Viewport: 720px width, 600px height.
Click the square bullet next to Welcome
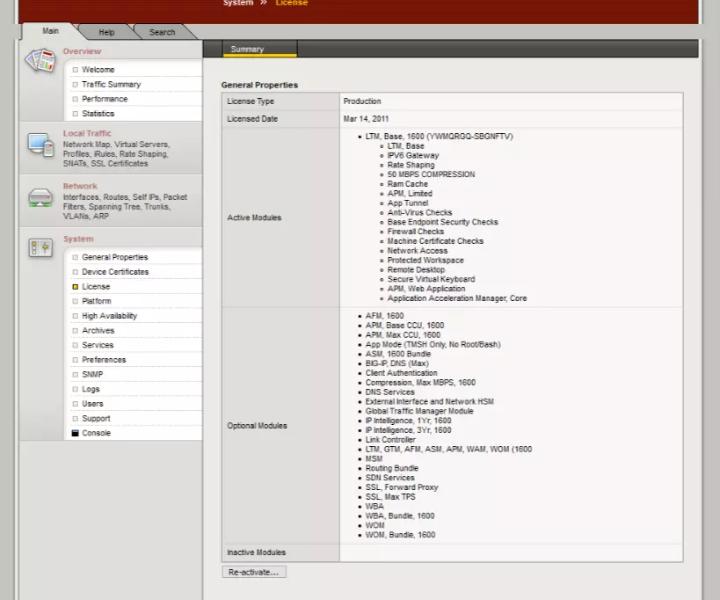tap(75, 70)
